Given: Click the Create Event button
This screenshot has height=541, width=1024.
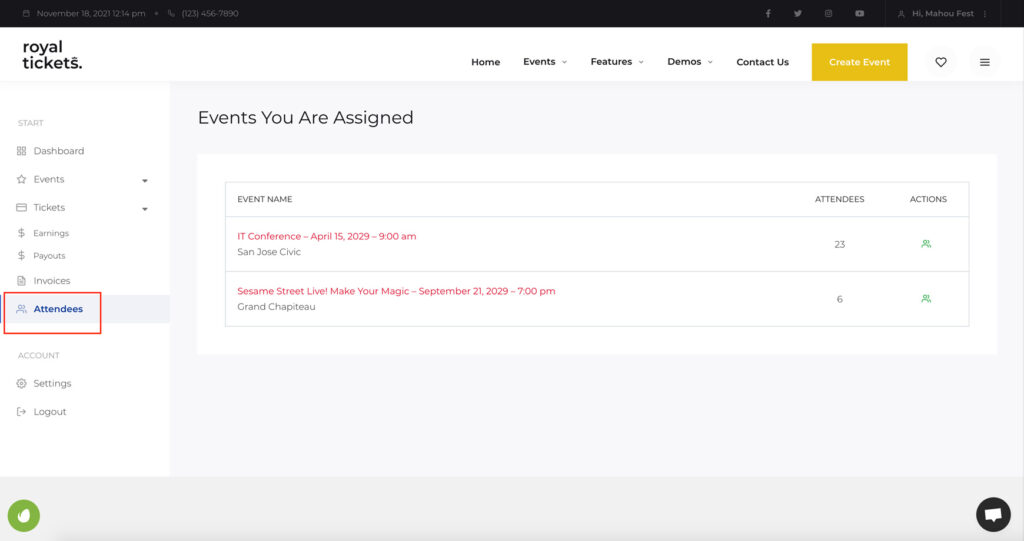Looking at the screenshot, I should click(859, 62).
